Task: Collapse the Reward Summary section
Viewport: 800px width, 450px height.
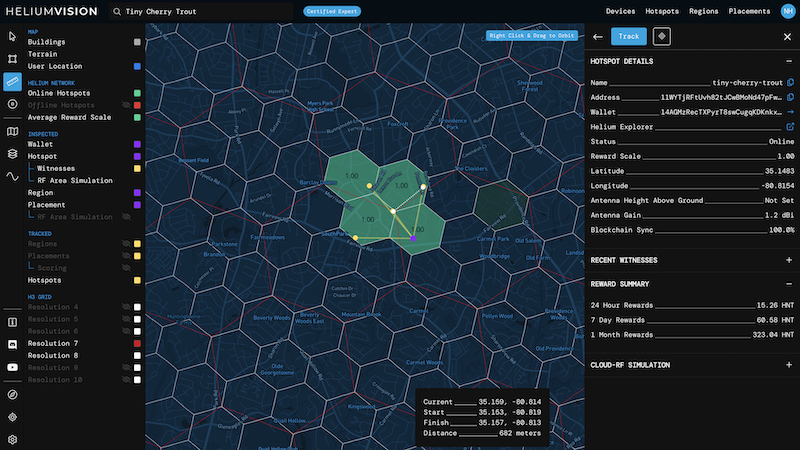Action: pyautogui.click(x=789, y=283)
